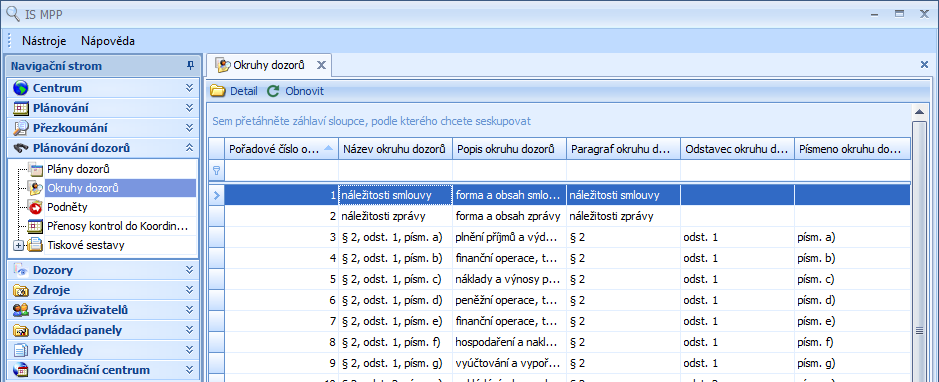Click the Pořadové číslo filter field
Screen dimensions: 939x382
coord(281,171)
